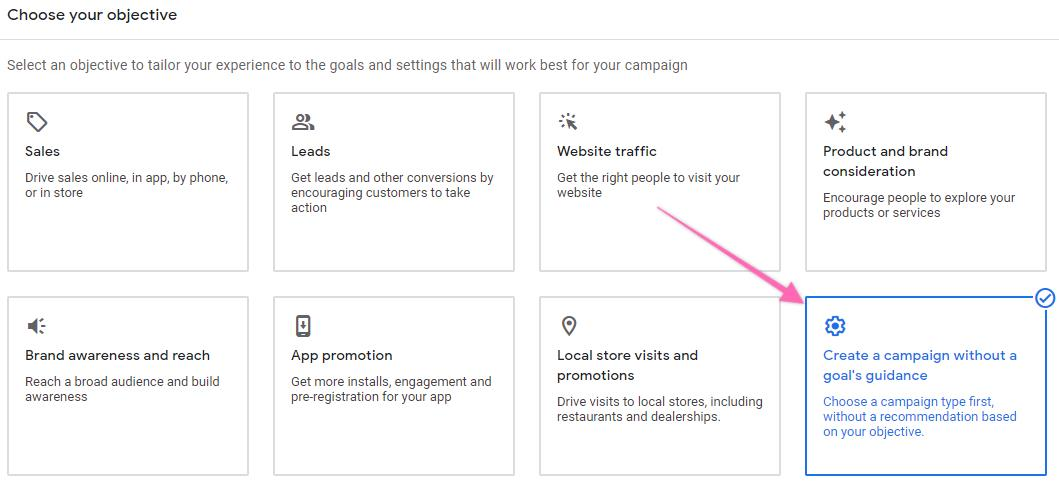Select Product and brand consideration title
The width and height of the screenshot is (1059, 493).
click(x=885, y=161)
